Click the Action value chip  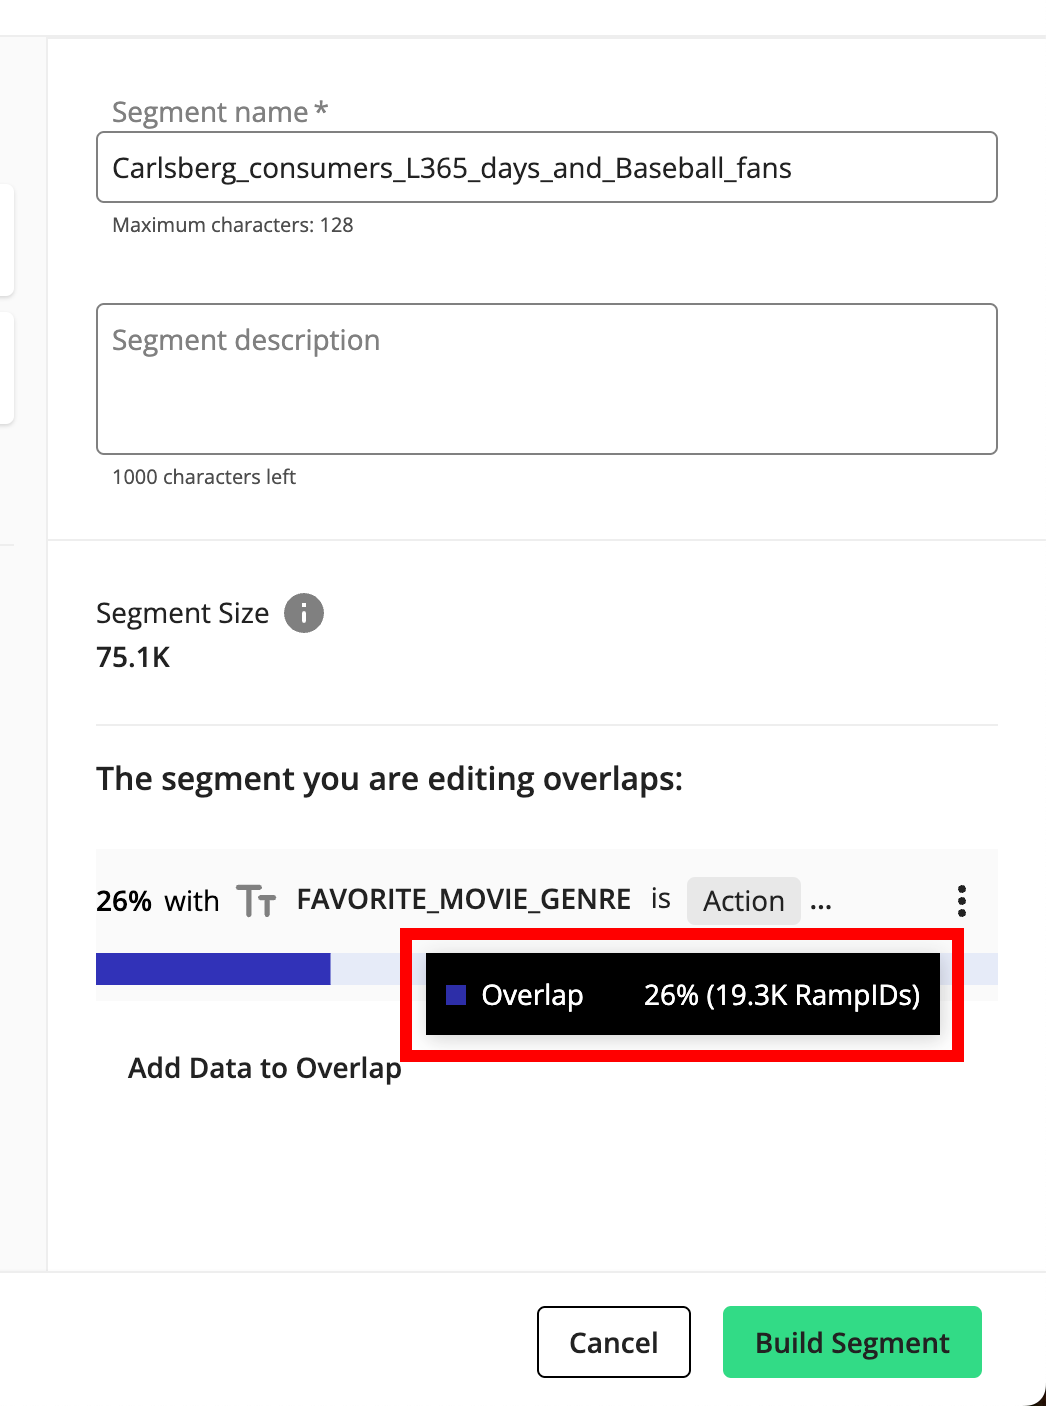[744, 901]
